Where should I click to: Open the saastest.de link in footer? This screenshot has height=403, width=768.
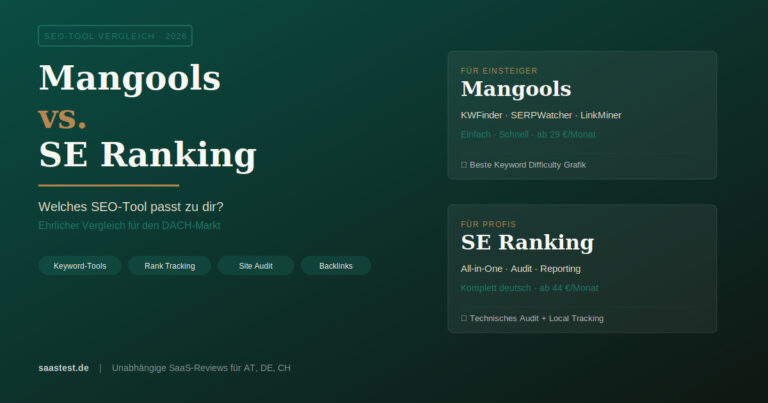pyautogui.click(x=64, y=368)
